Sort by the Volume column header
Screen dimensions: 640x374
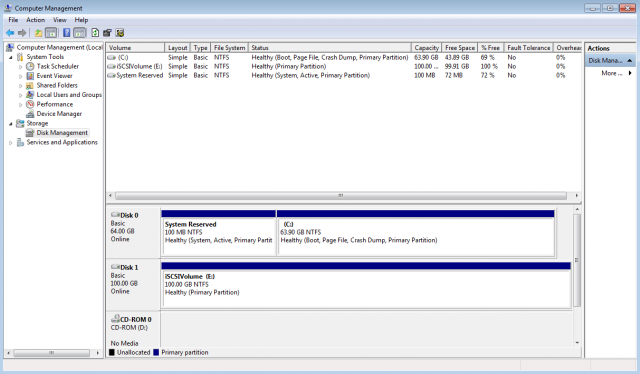pos(135,48)
